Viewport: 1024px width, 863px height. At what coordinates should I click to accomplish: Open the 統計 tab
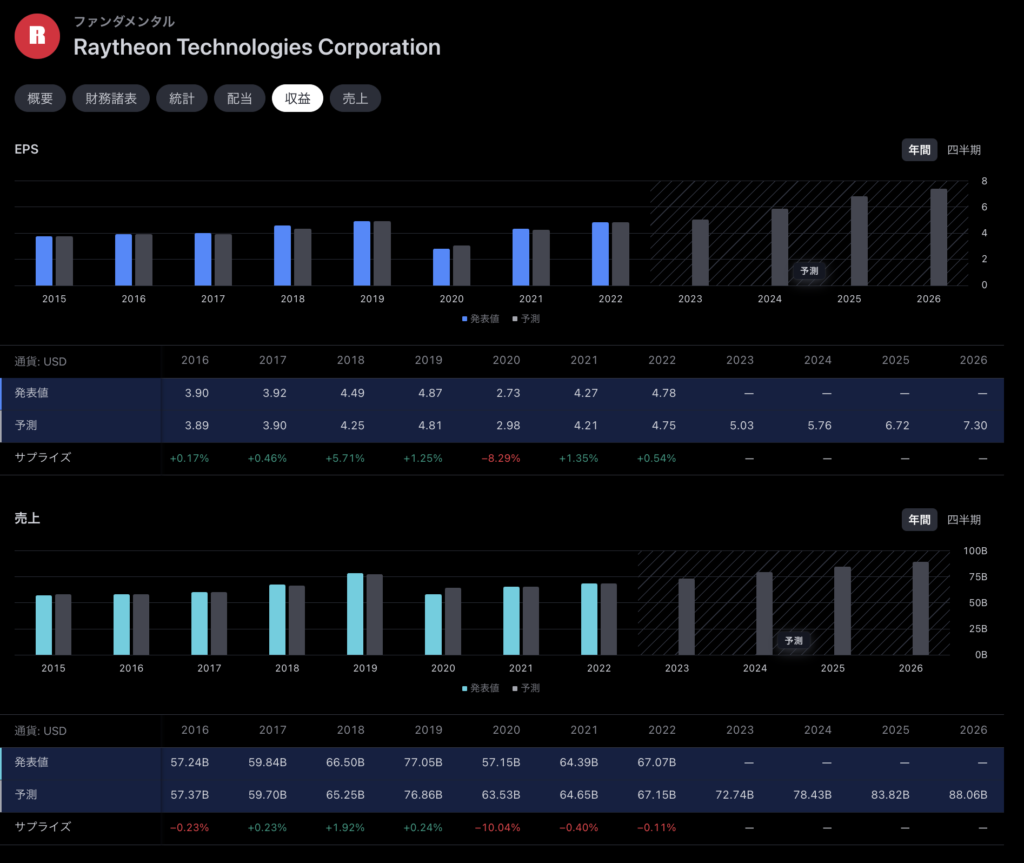pyautogui.click(x=182, y=99)
